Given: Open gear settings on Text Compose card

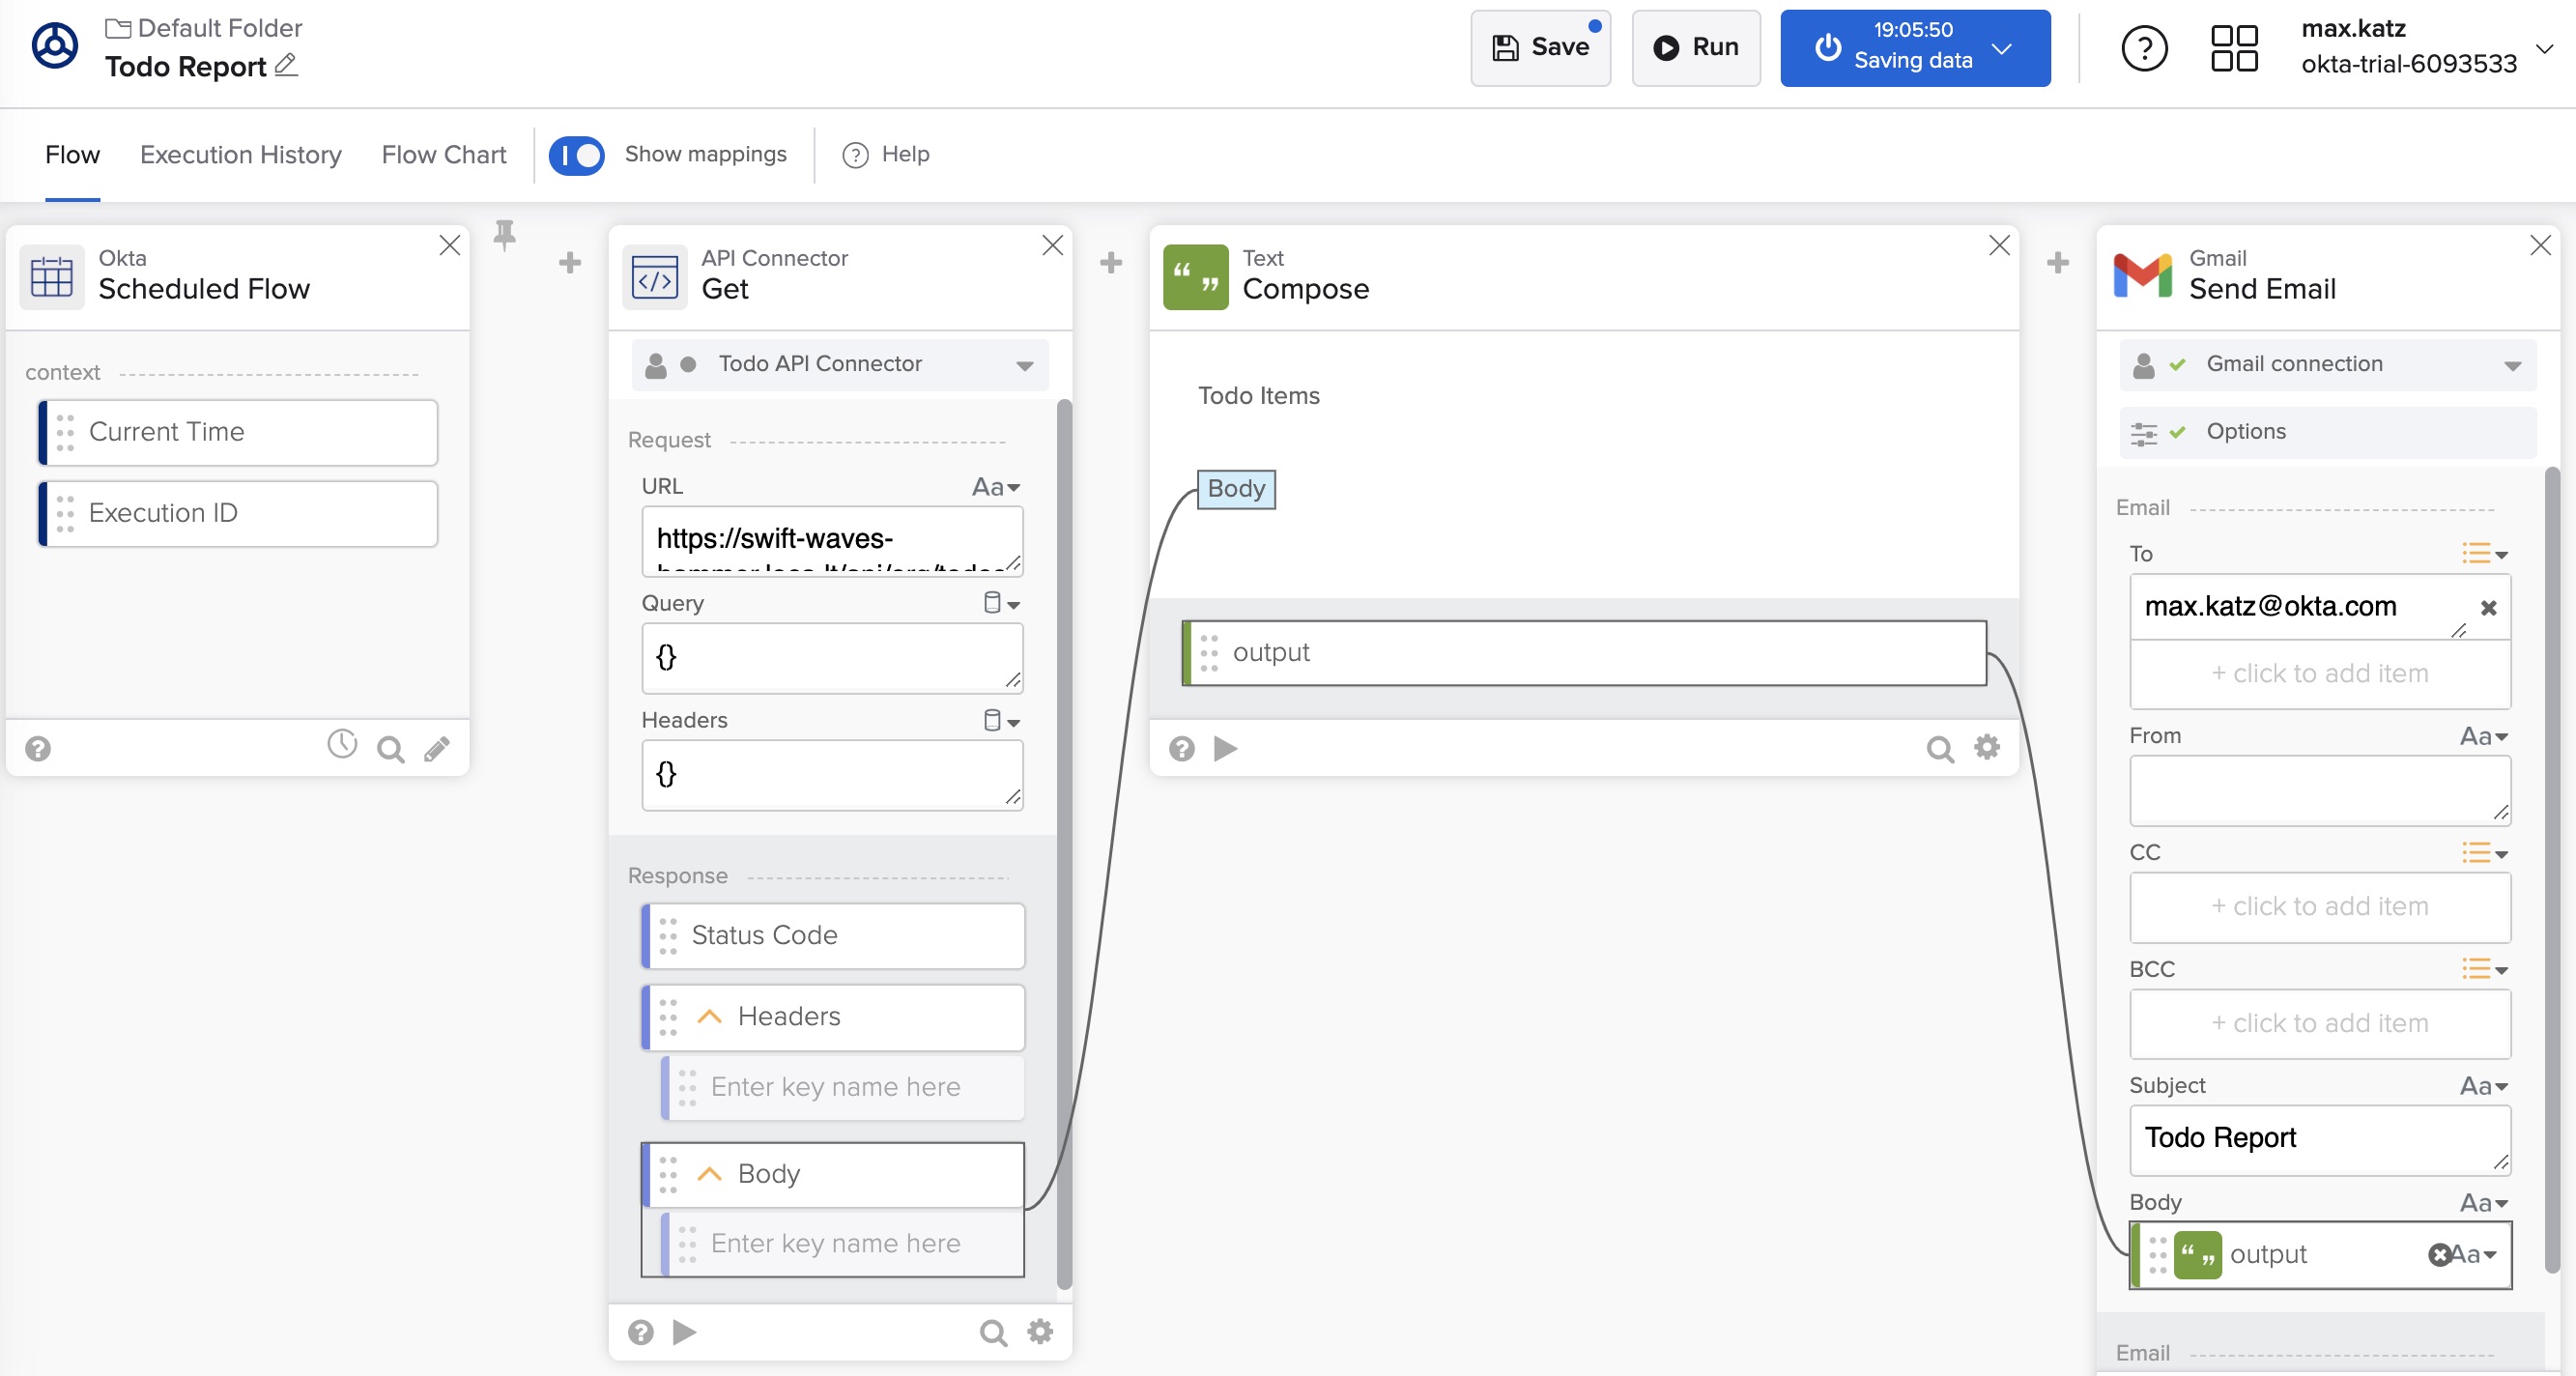Looking at the screenshot, I should click(1986, 747).
